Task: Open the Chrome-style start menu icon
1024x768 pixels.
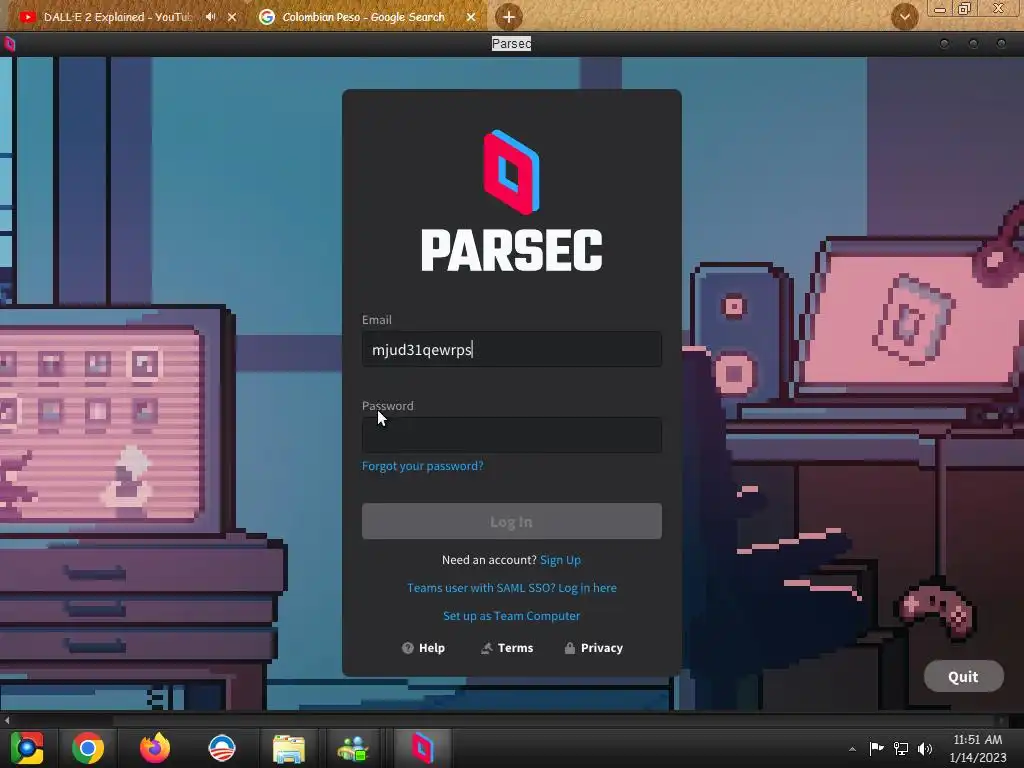Action: [27, 748]
